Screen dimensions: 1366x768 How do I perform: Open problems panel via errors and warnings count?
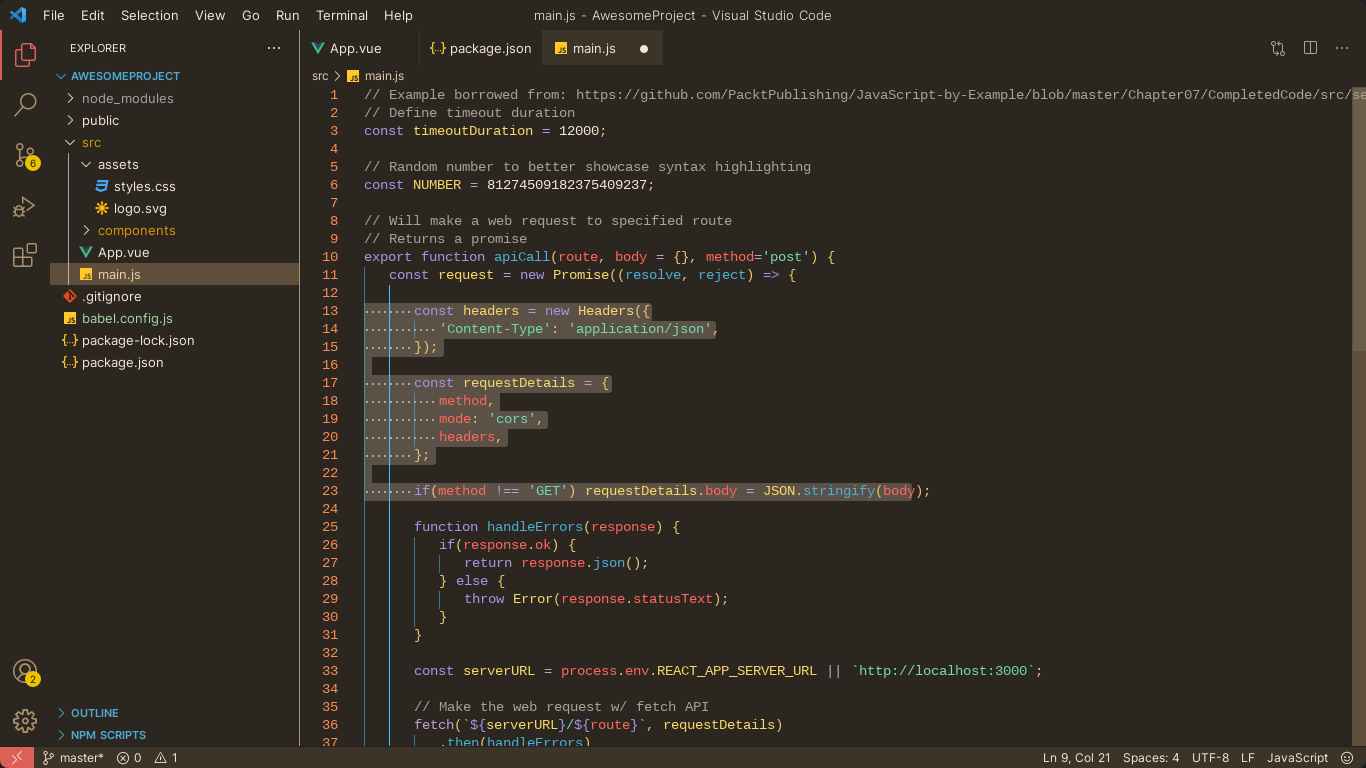point(147,758)
